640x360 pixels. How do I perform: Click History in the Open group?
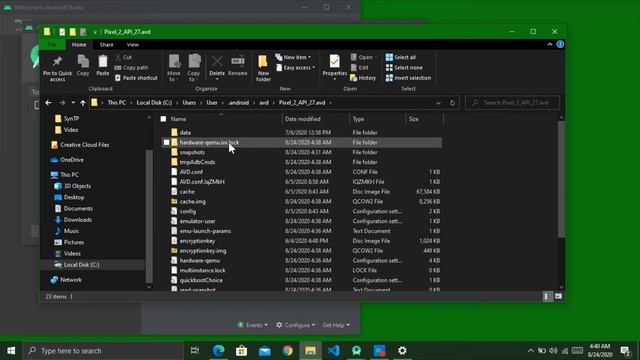tap(363, 78)
